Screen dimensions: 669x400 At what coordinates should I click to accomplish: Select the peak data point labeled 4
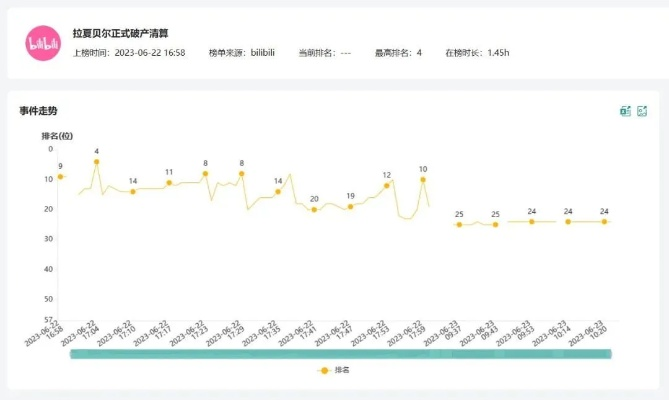[x=96, y=162]
